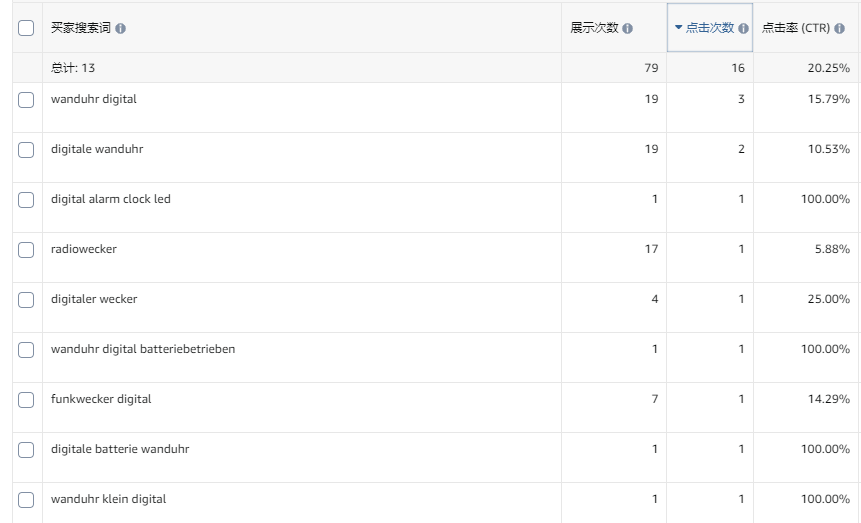The image size is (861, 523).
Task: Click info icon beside 展示次数 header
Action: pos(628,29)
